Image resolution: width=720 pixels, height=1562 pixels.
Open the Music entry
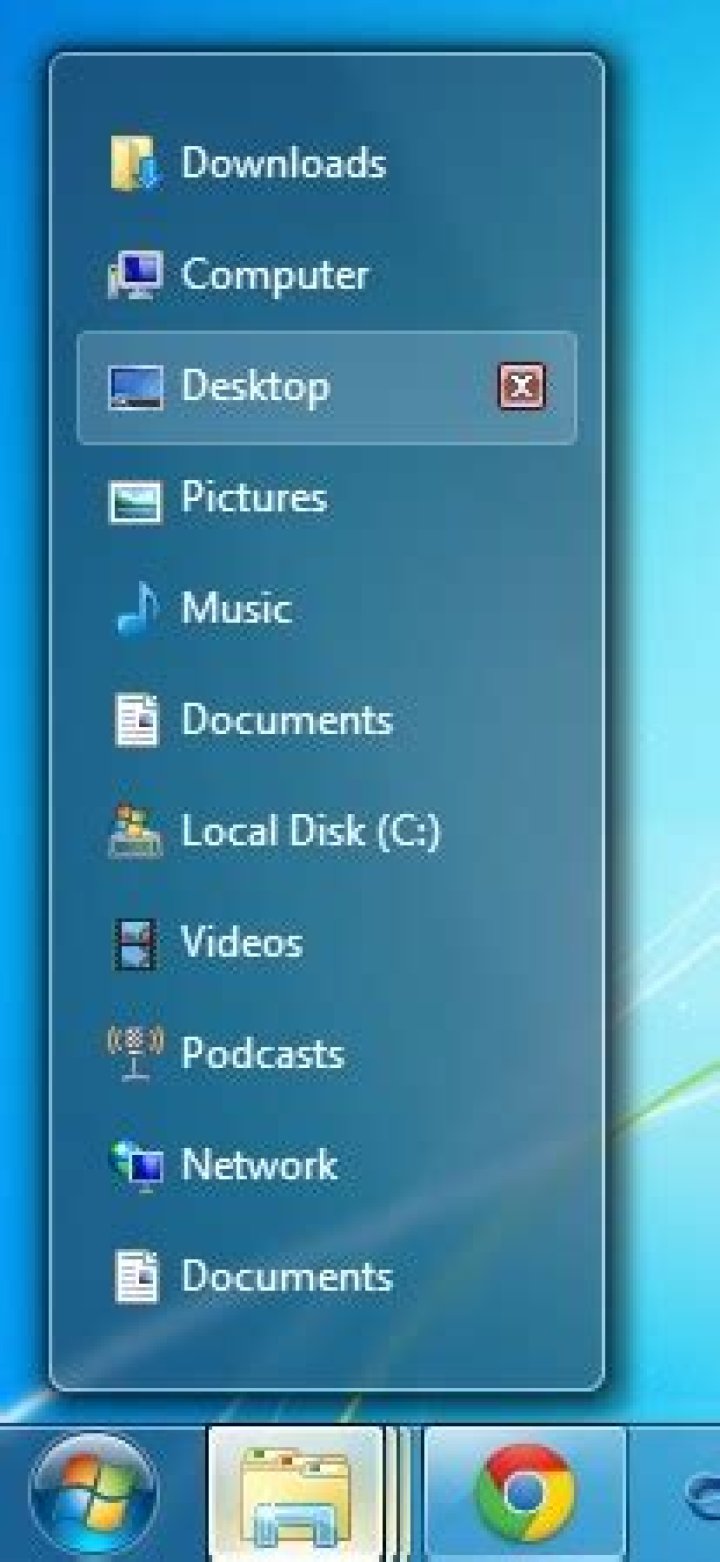pos(326,609)
